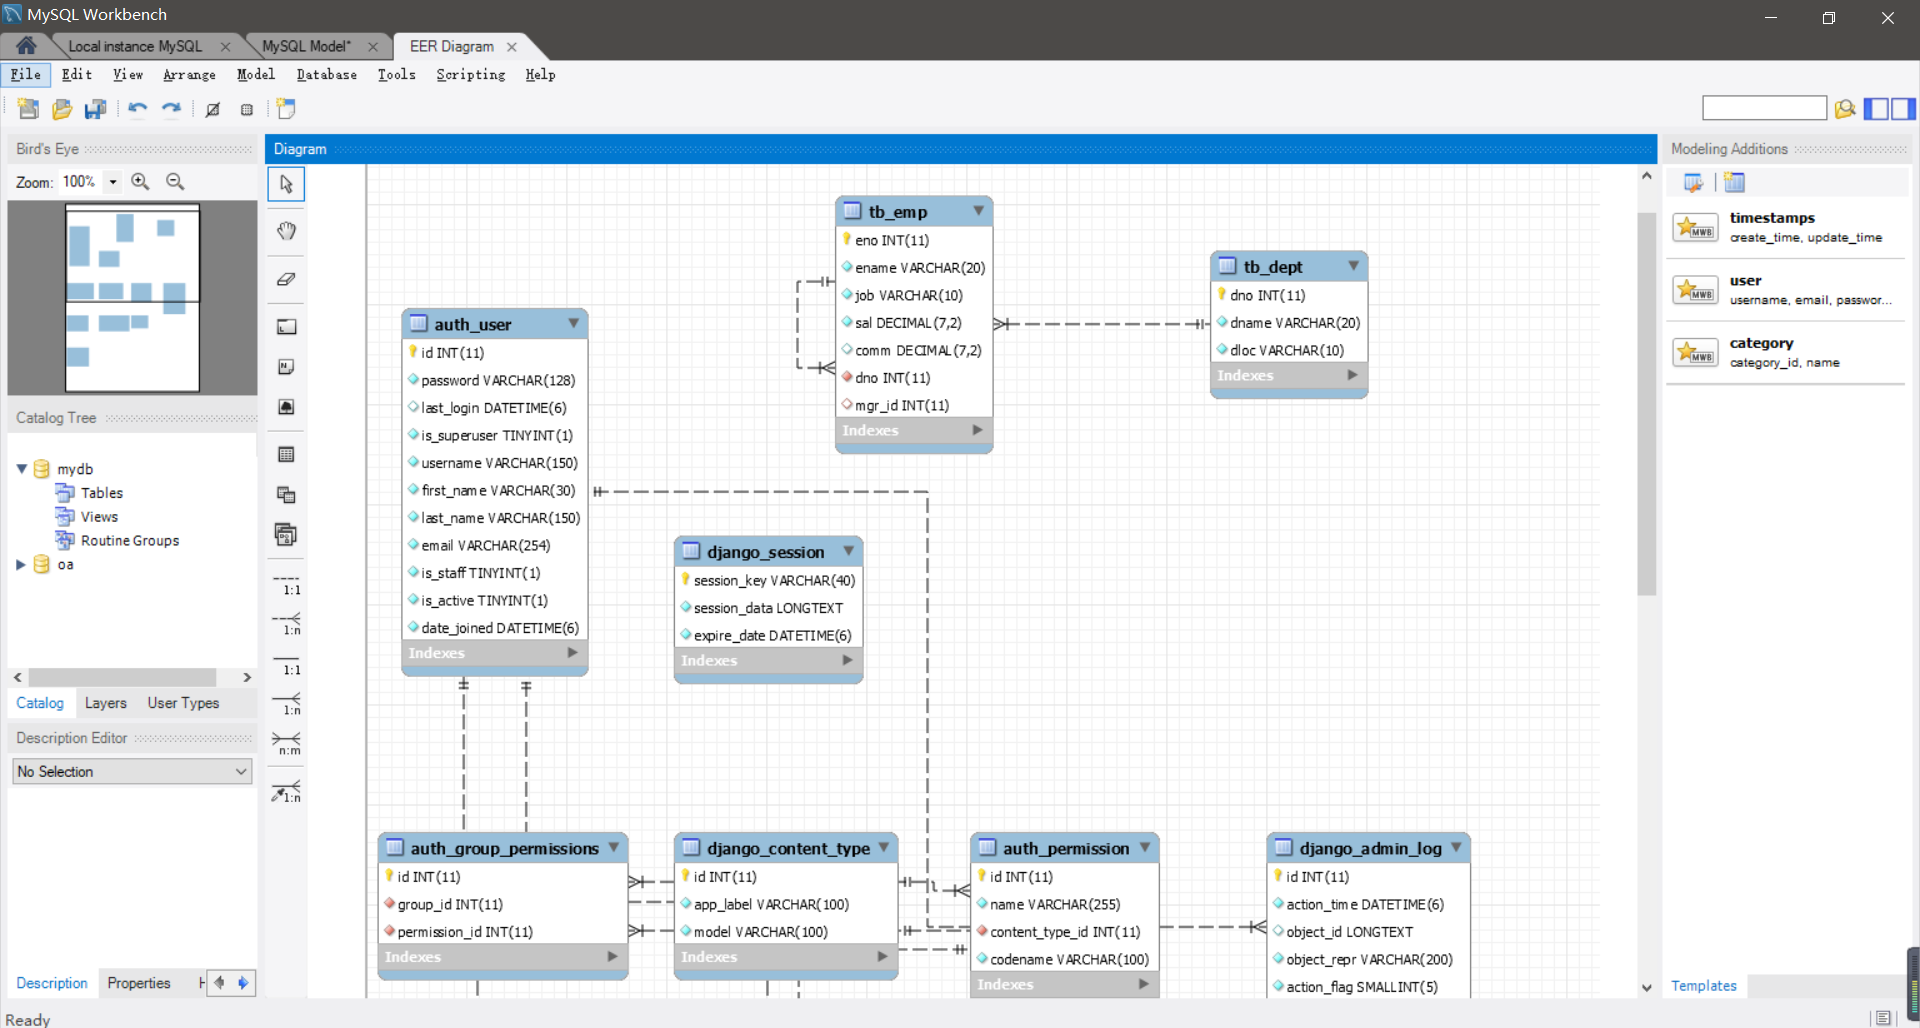This screenshot has height=1028, width=1920.
Task: Open the Templates tab
Action: (x=1703, y=986)
